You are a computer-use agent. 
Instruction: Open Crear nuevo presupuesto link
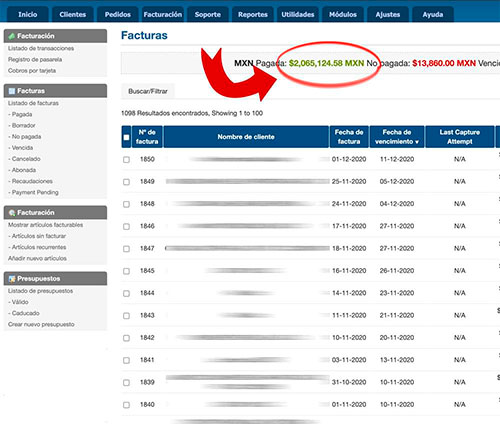(41, 324)
